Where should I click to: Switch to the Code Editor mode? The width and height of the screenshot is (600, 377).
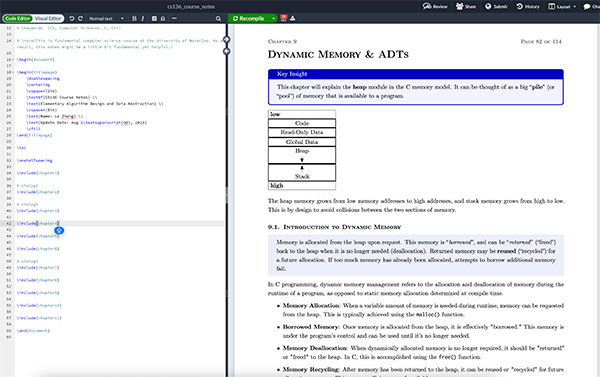pos(18,18)
